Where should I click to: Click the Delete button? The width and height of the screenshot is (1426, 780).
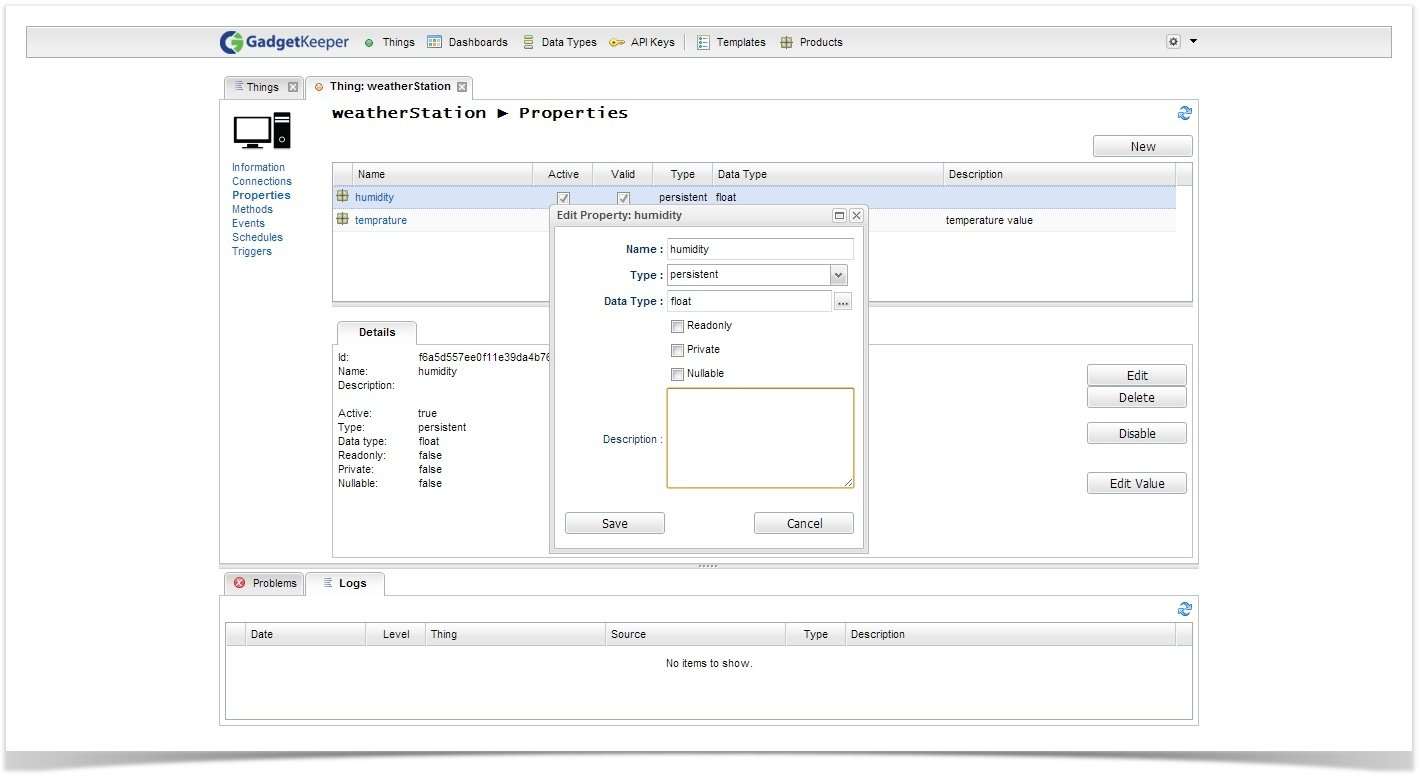pos(1137,397)
